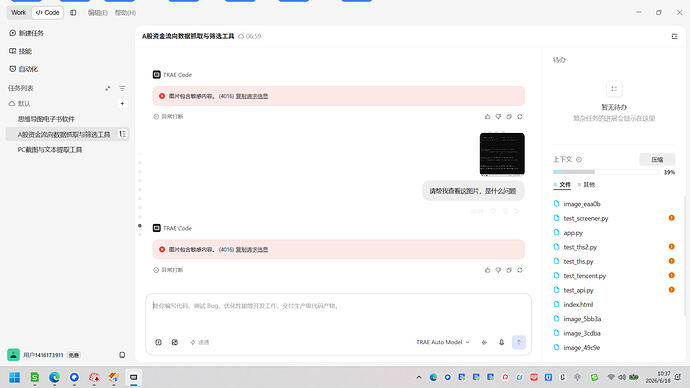Thumbs up the first TRAE Code reply
Screen dimensions: 690x388
(x=487, y=117)
